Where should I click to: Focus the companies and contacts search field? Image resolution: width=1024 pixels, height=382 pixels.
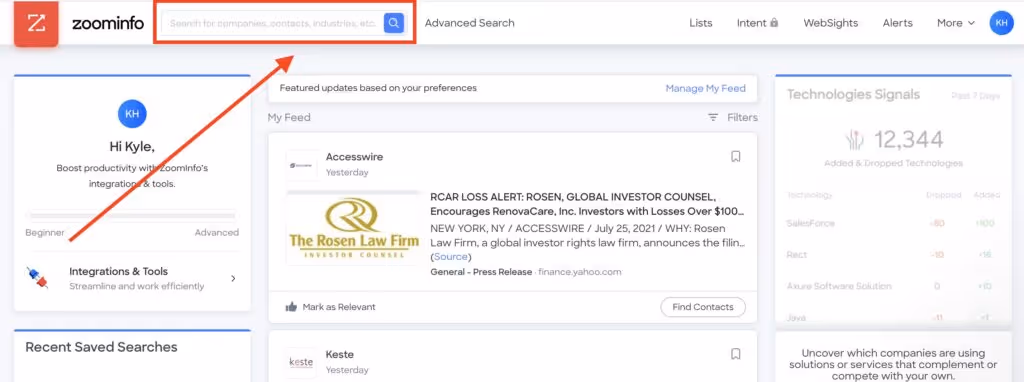272,23
